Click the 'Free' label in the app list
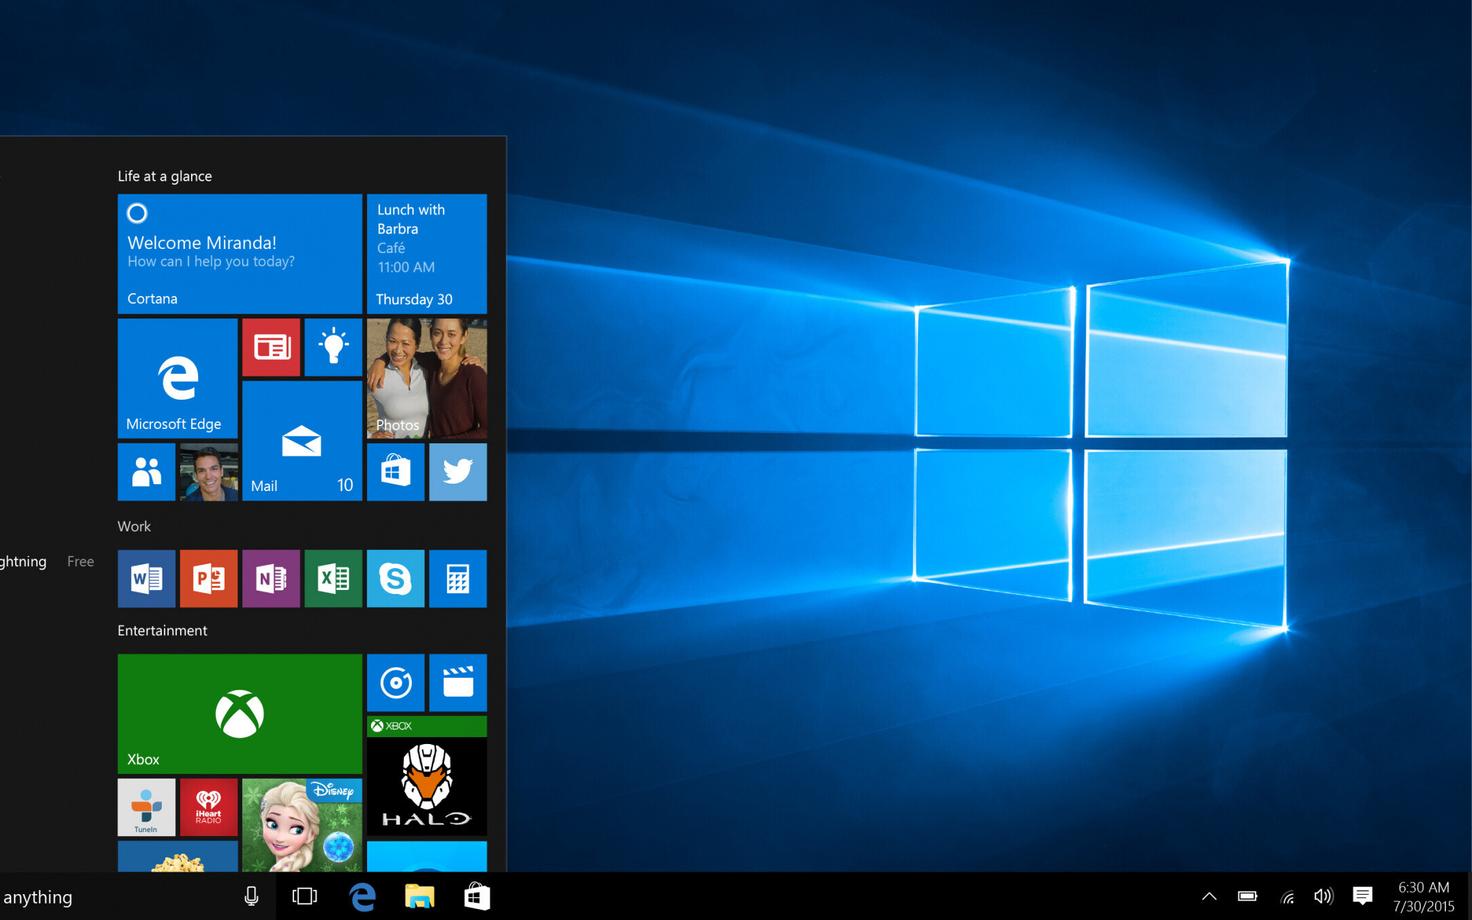Screen dimensions: 1472x920 pyautogui.click(x=80, y=562)
